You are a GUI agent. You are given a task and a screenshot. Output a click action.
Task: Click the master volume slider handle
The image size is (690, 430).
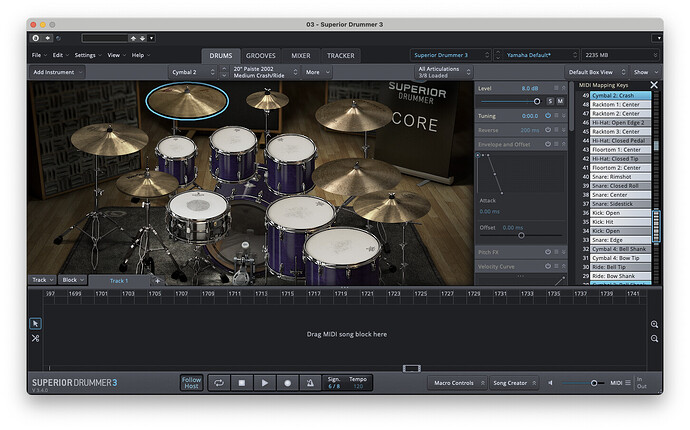[594, 383]
